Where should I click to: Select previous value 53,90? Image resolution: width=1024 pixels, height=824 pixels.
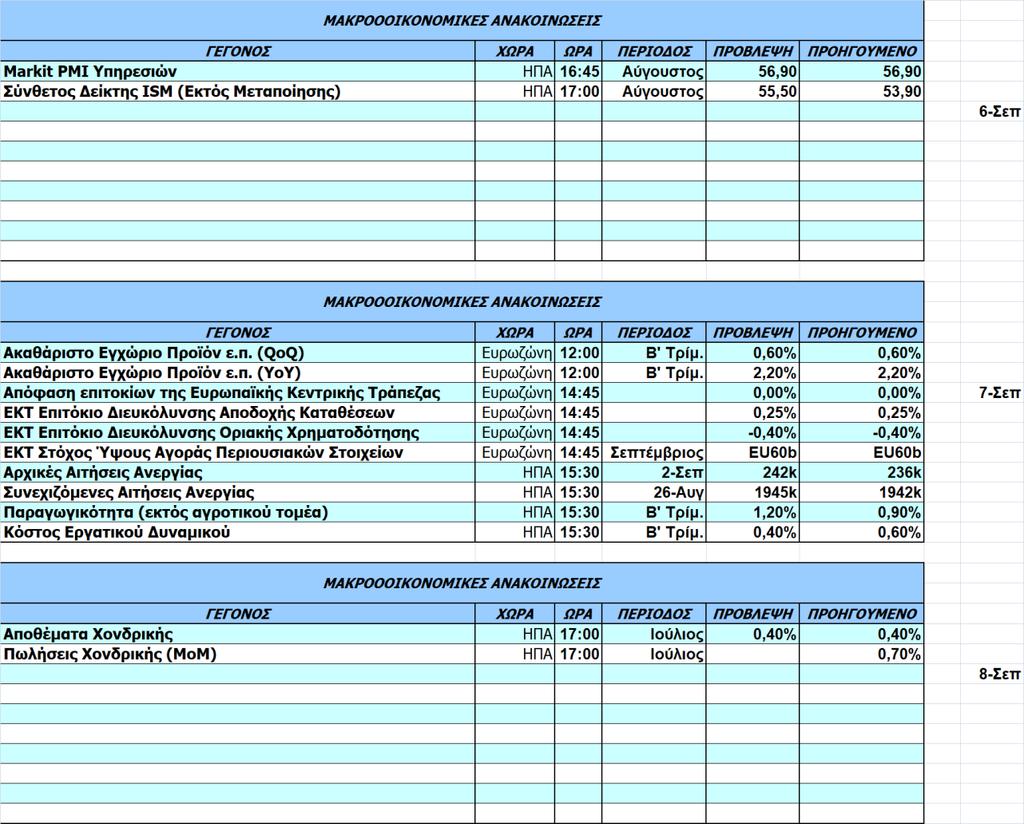coord(861,91)
